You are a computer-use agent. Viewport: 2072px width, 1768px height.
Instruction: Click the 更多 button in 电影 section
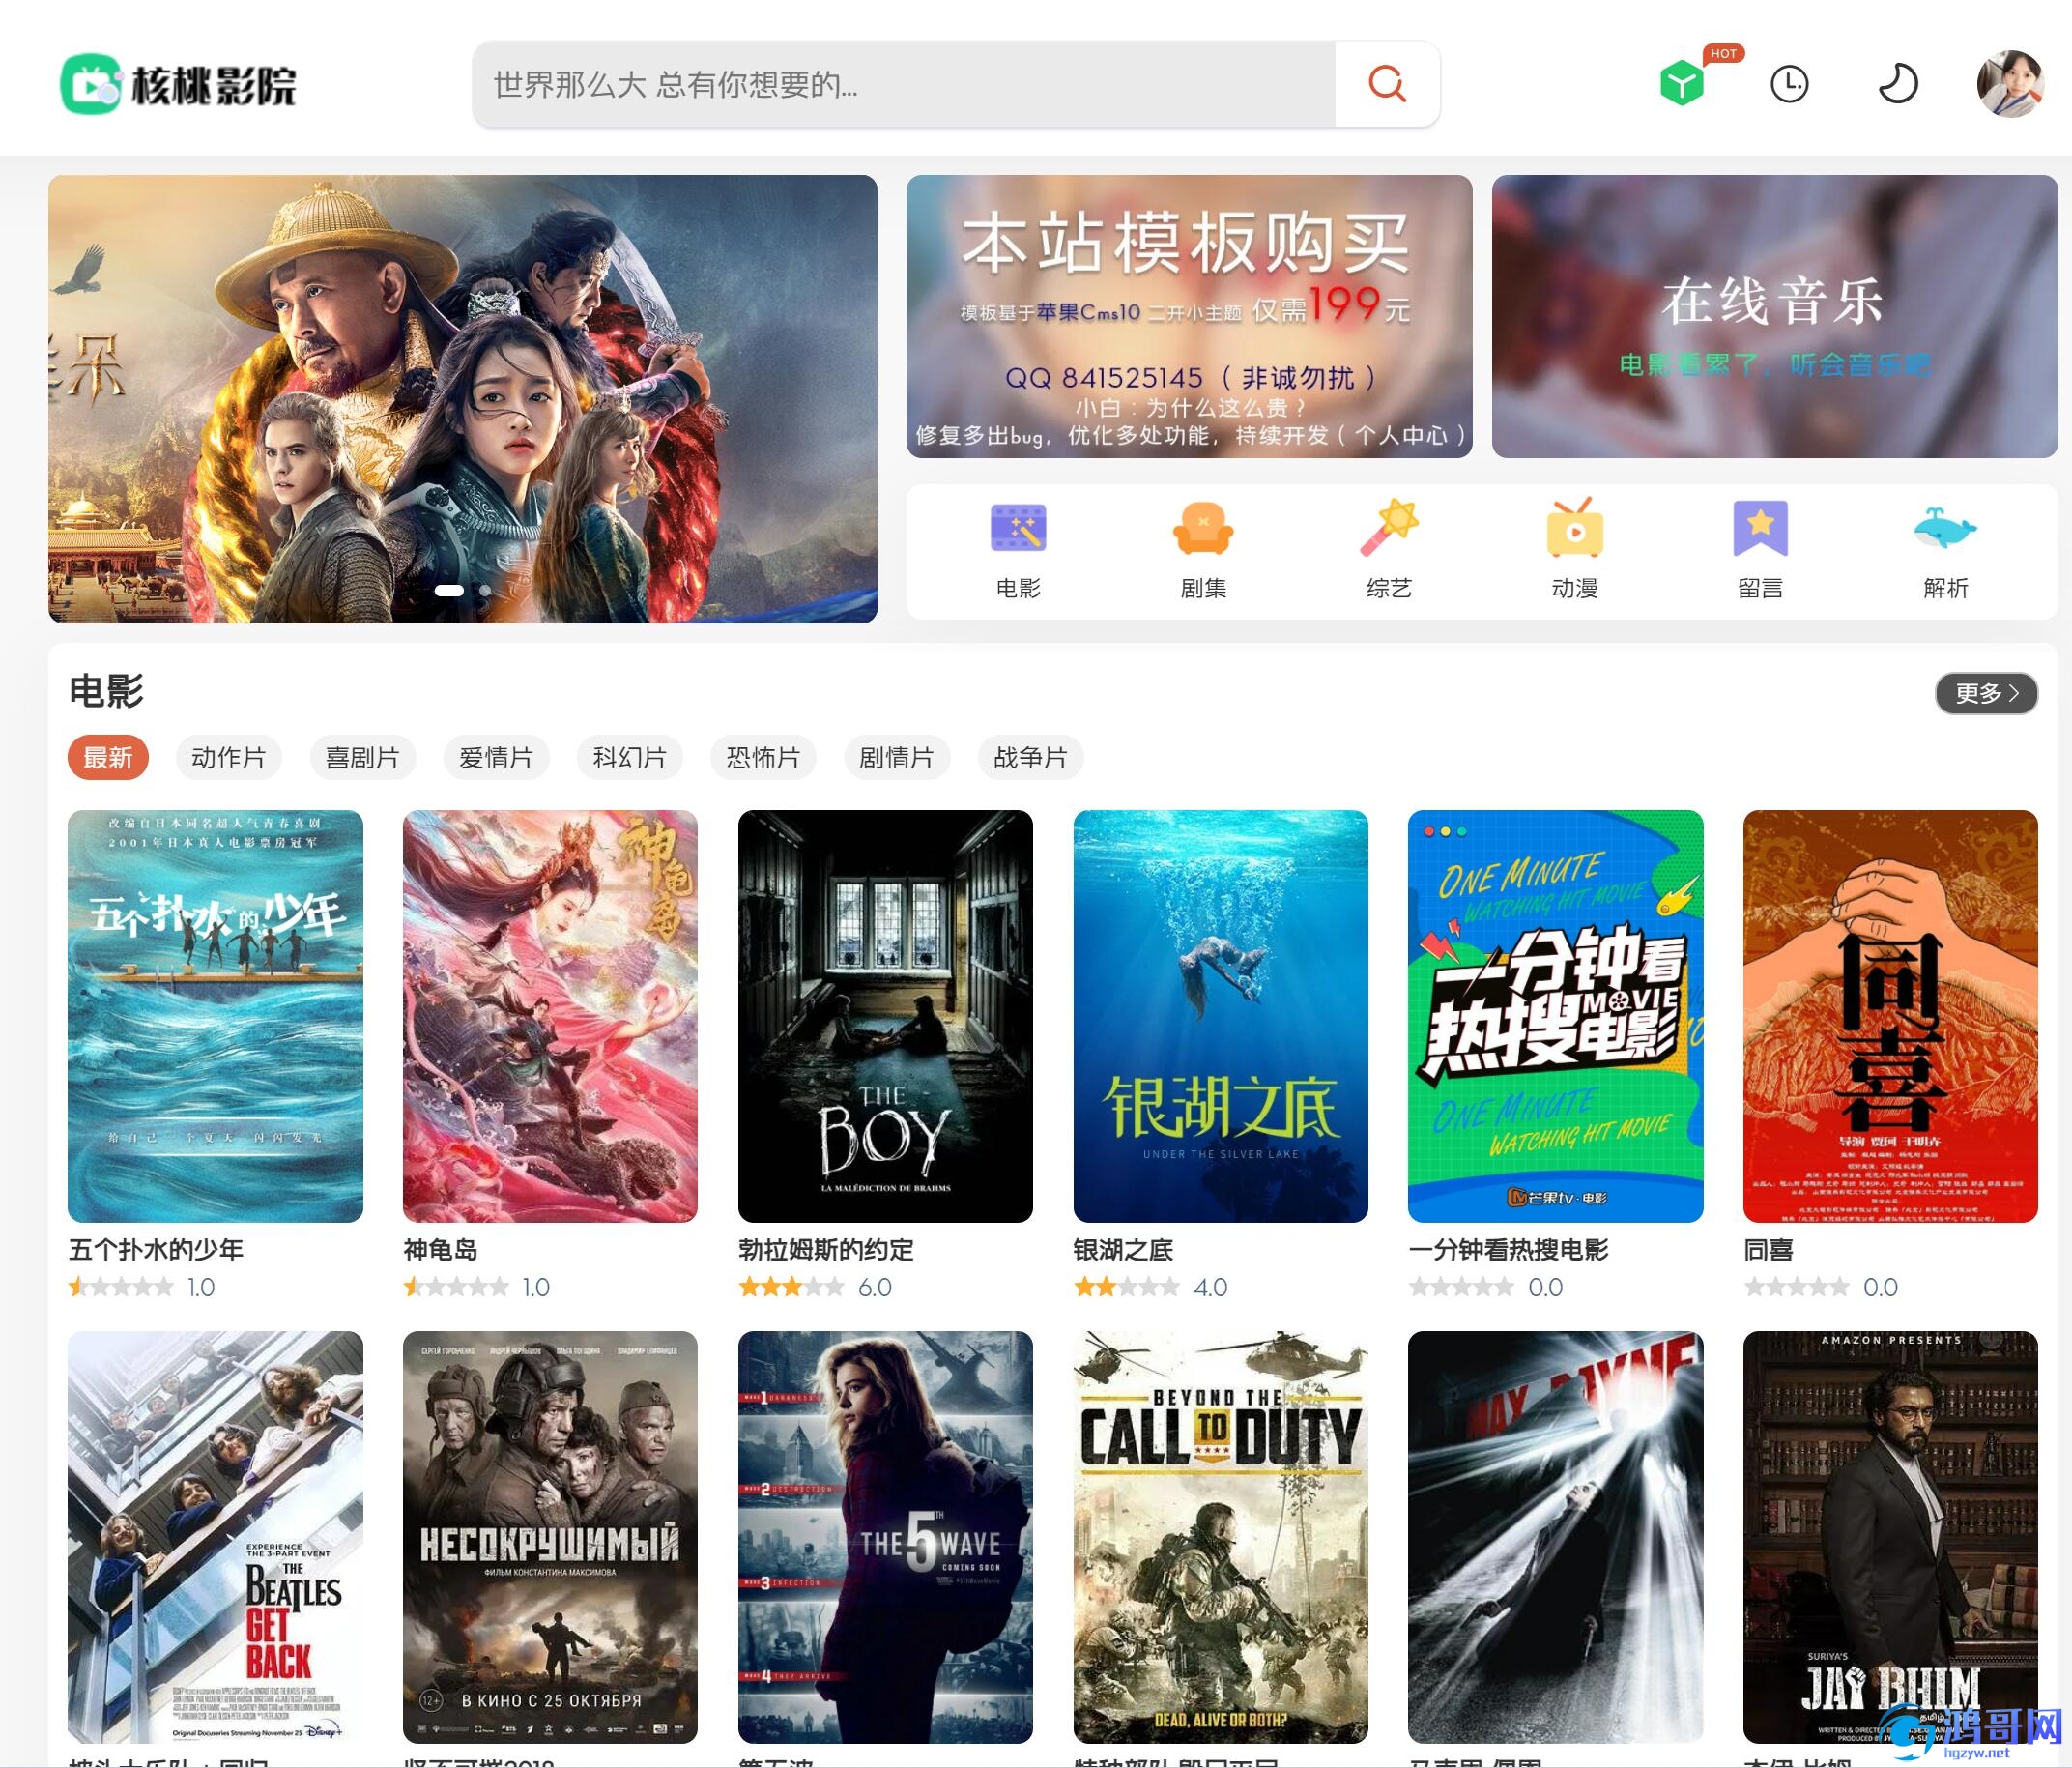click(1986, 693)
